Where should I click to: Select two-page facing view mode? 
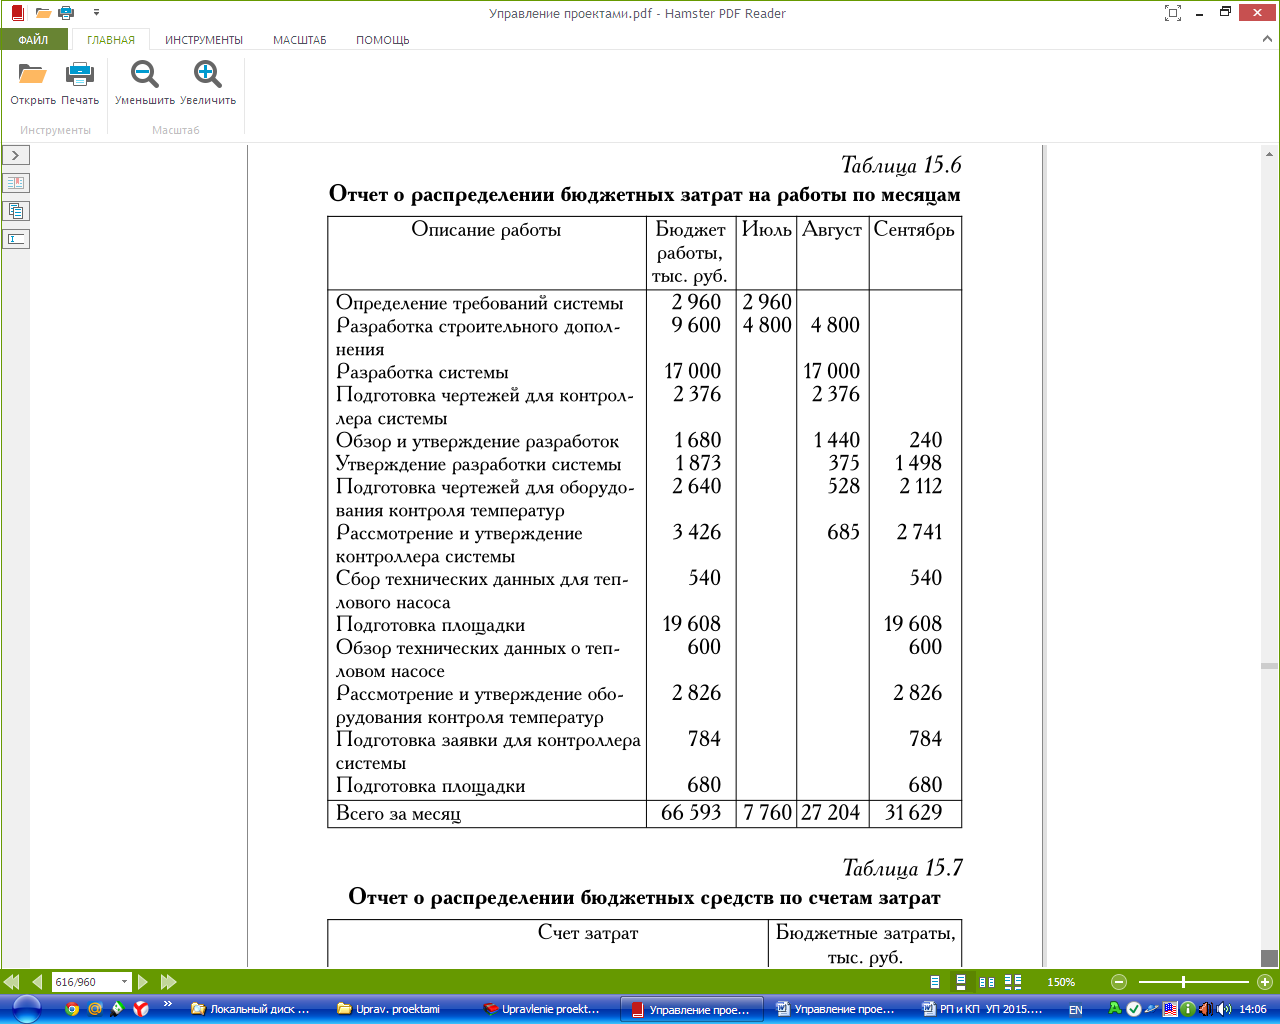987,982
